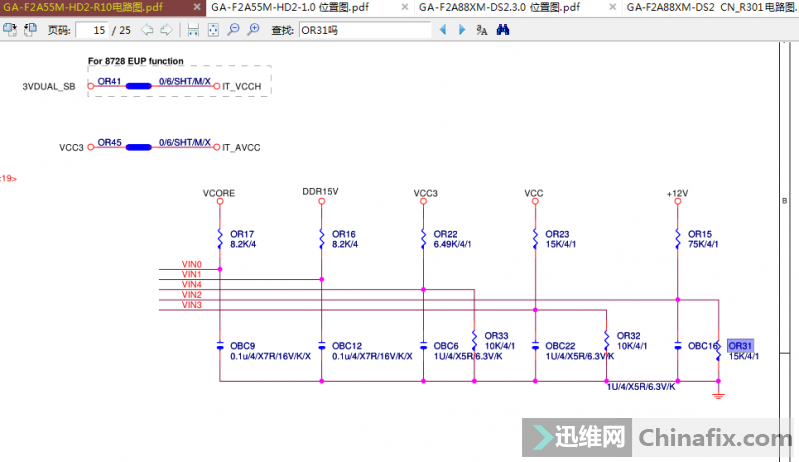This screenshot has width=799, height=462.
Task: Click the OR22 resistor label
Action: (x=445, y=234)
